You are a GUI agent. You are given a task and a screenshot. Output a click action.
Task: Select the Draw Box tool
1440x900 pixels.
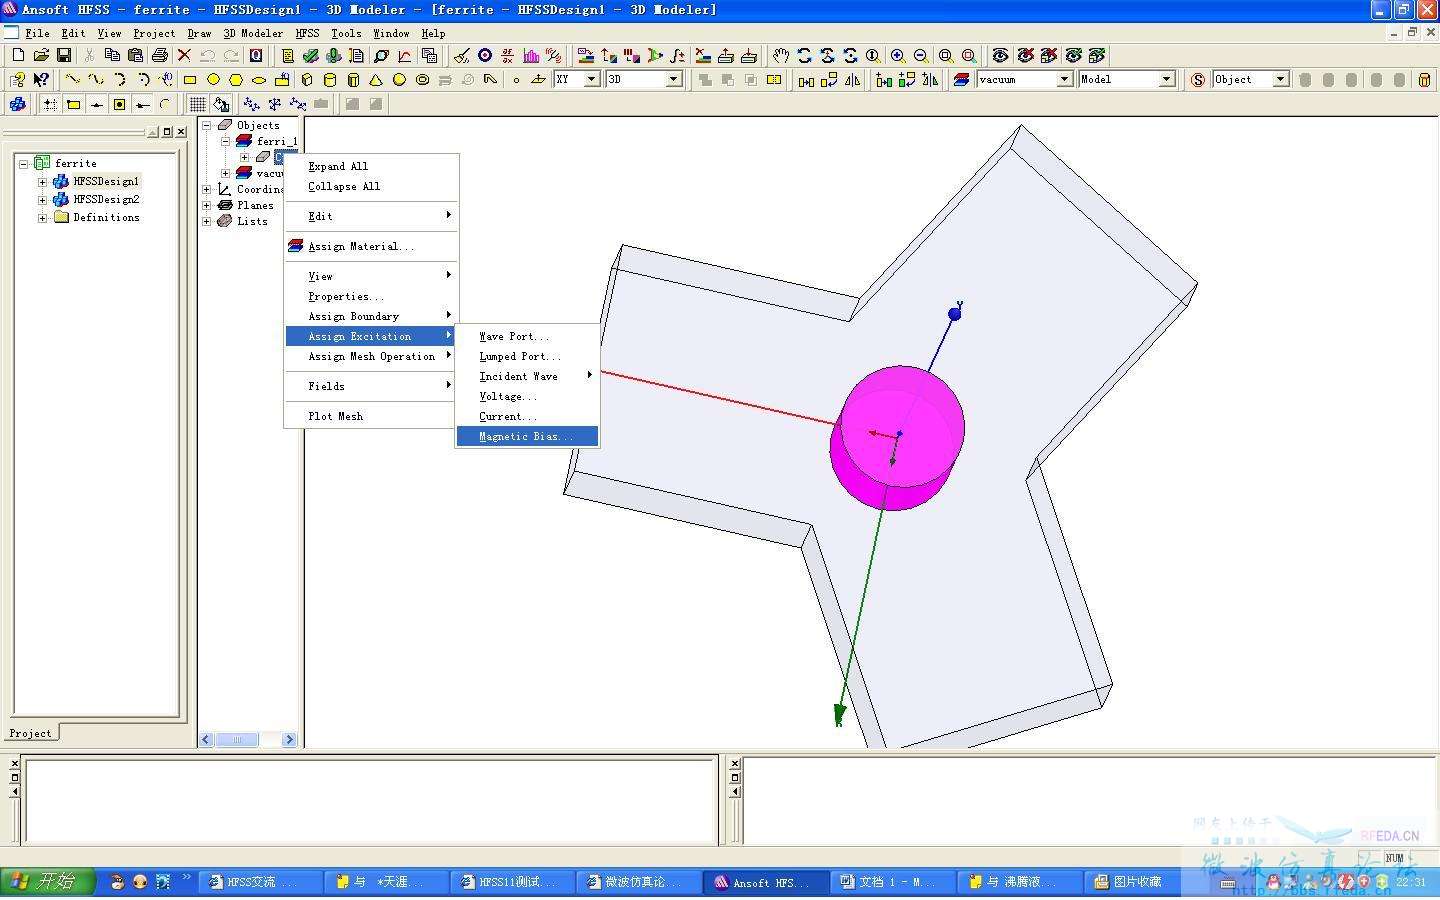[306, 79]
